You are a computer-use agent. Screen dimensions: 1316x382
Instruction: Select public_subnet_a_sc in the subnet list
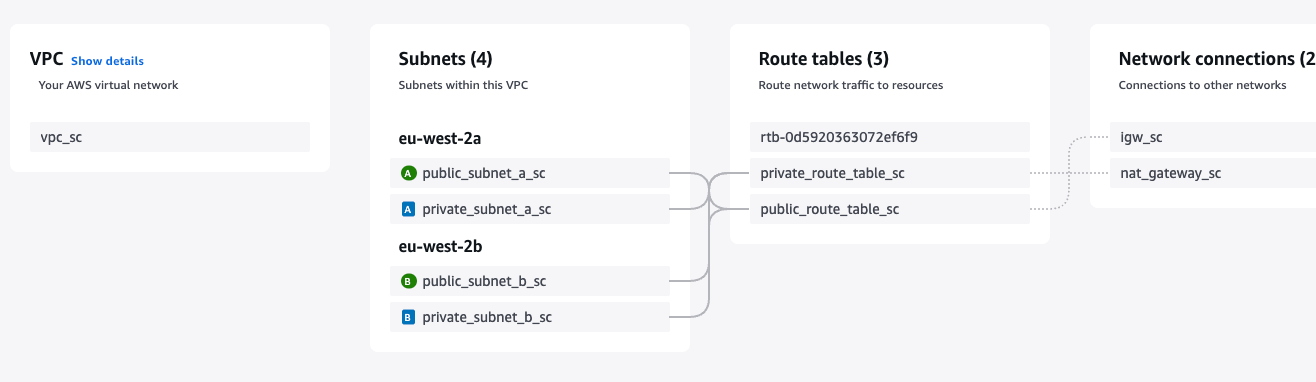[530, 173]
